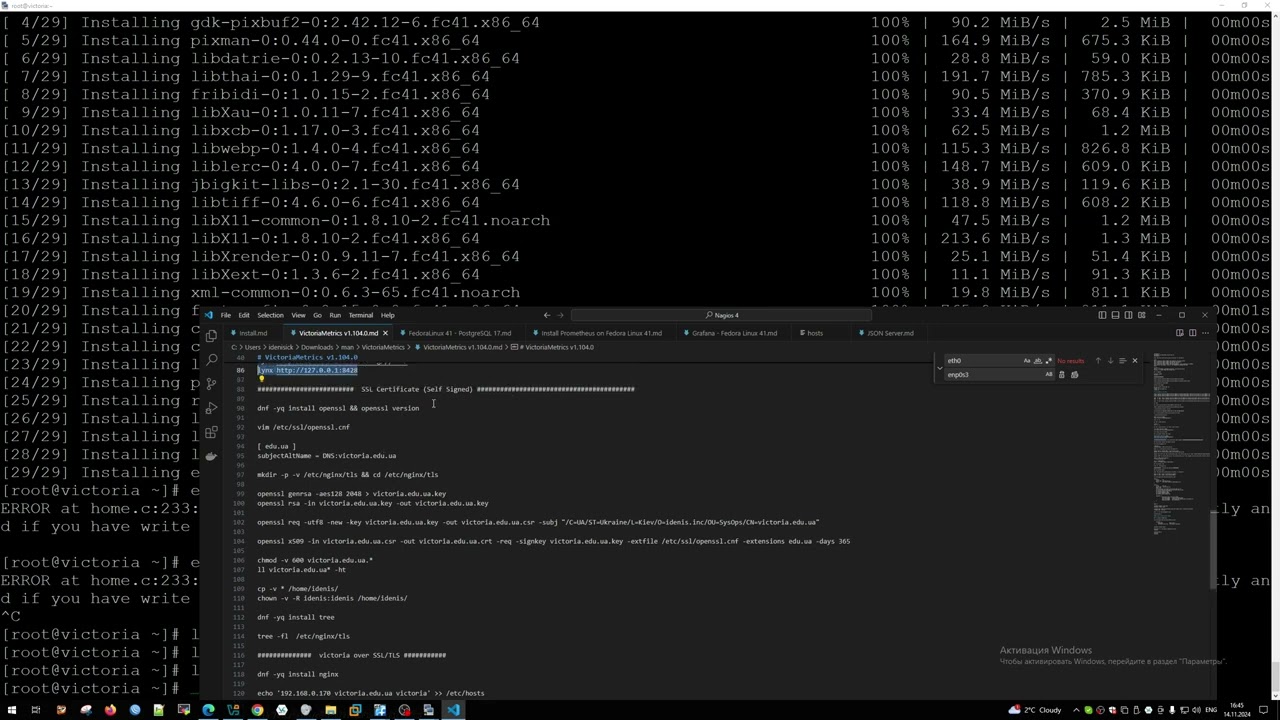Viewport: 1280px width, 720px height.
Task: Click the Replace All button in find widget
Action: pos(1074,375)
